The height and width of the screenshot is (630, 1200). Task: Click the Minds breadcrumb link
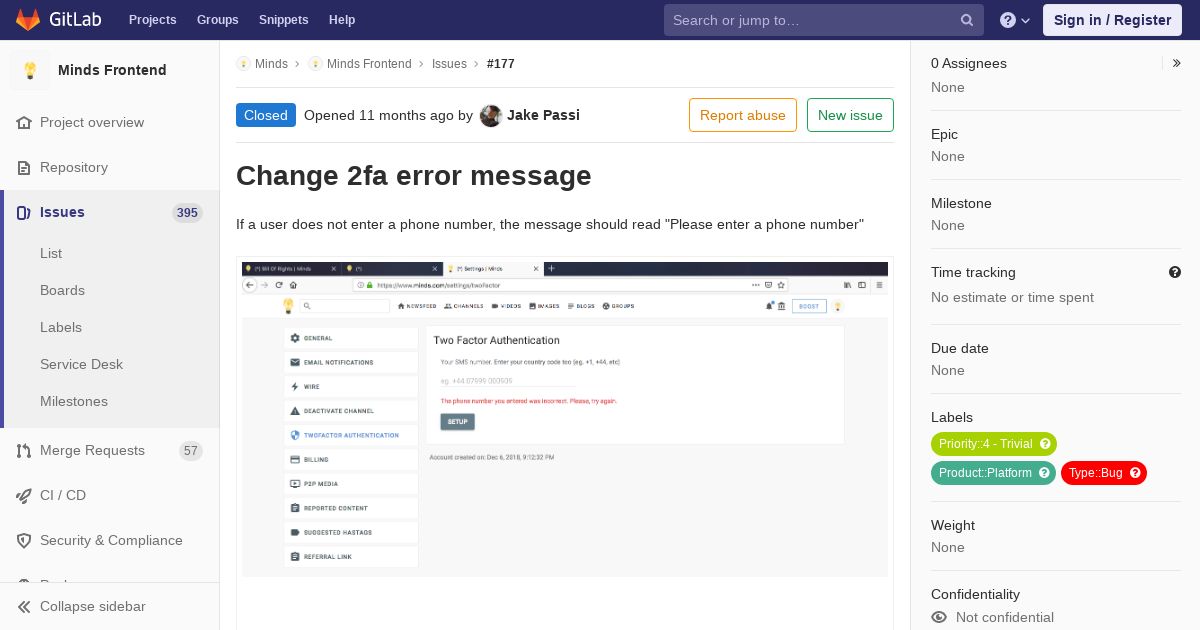[271, 63]
